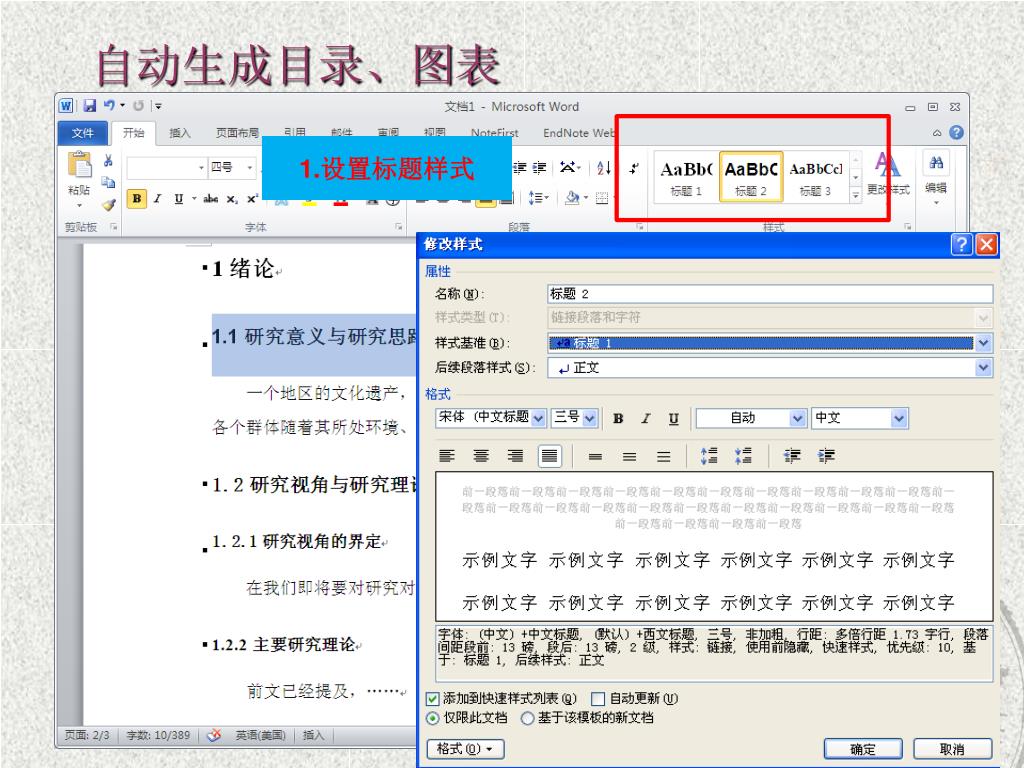Toggle Italic in the ribbon font group
Viewport: 1024px width, 768px height.
pos(157,199)
